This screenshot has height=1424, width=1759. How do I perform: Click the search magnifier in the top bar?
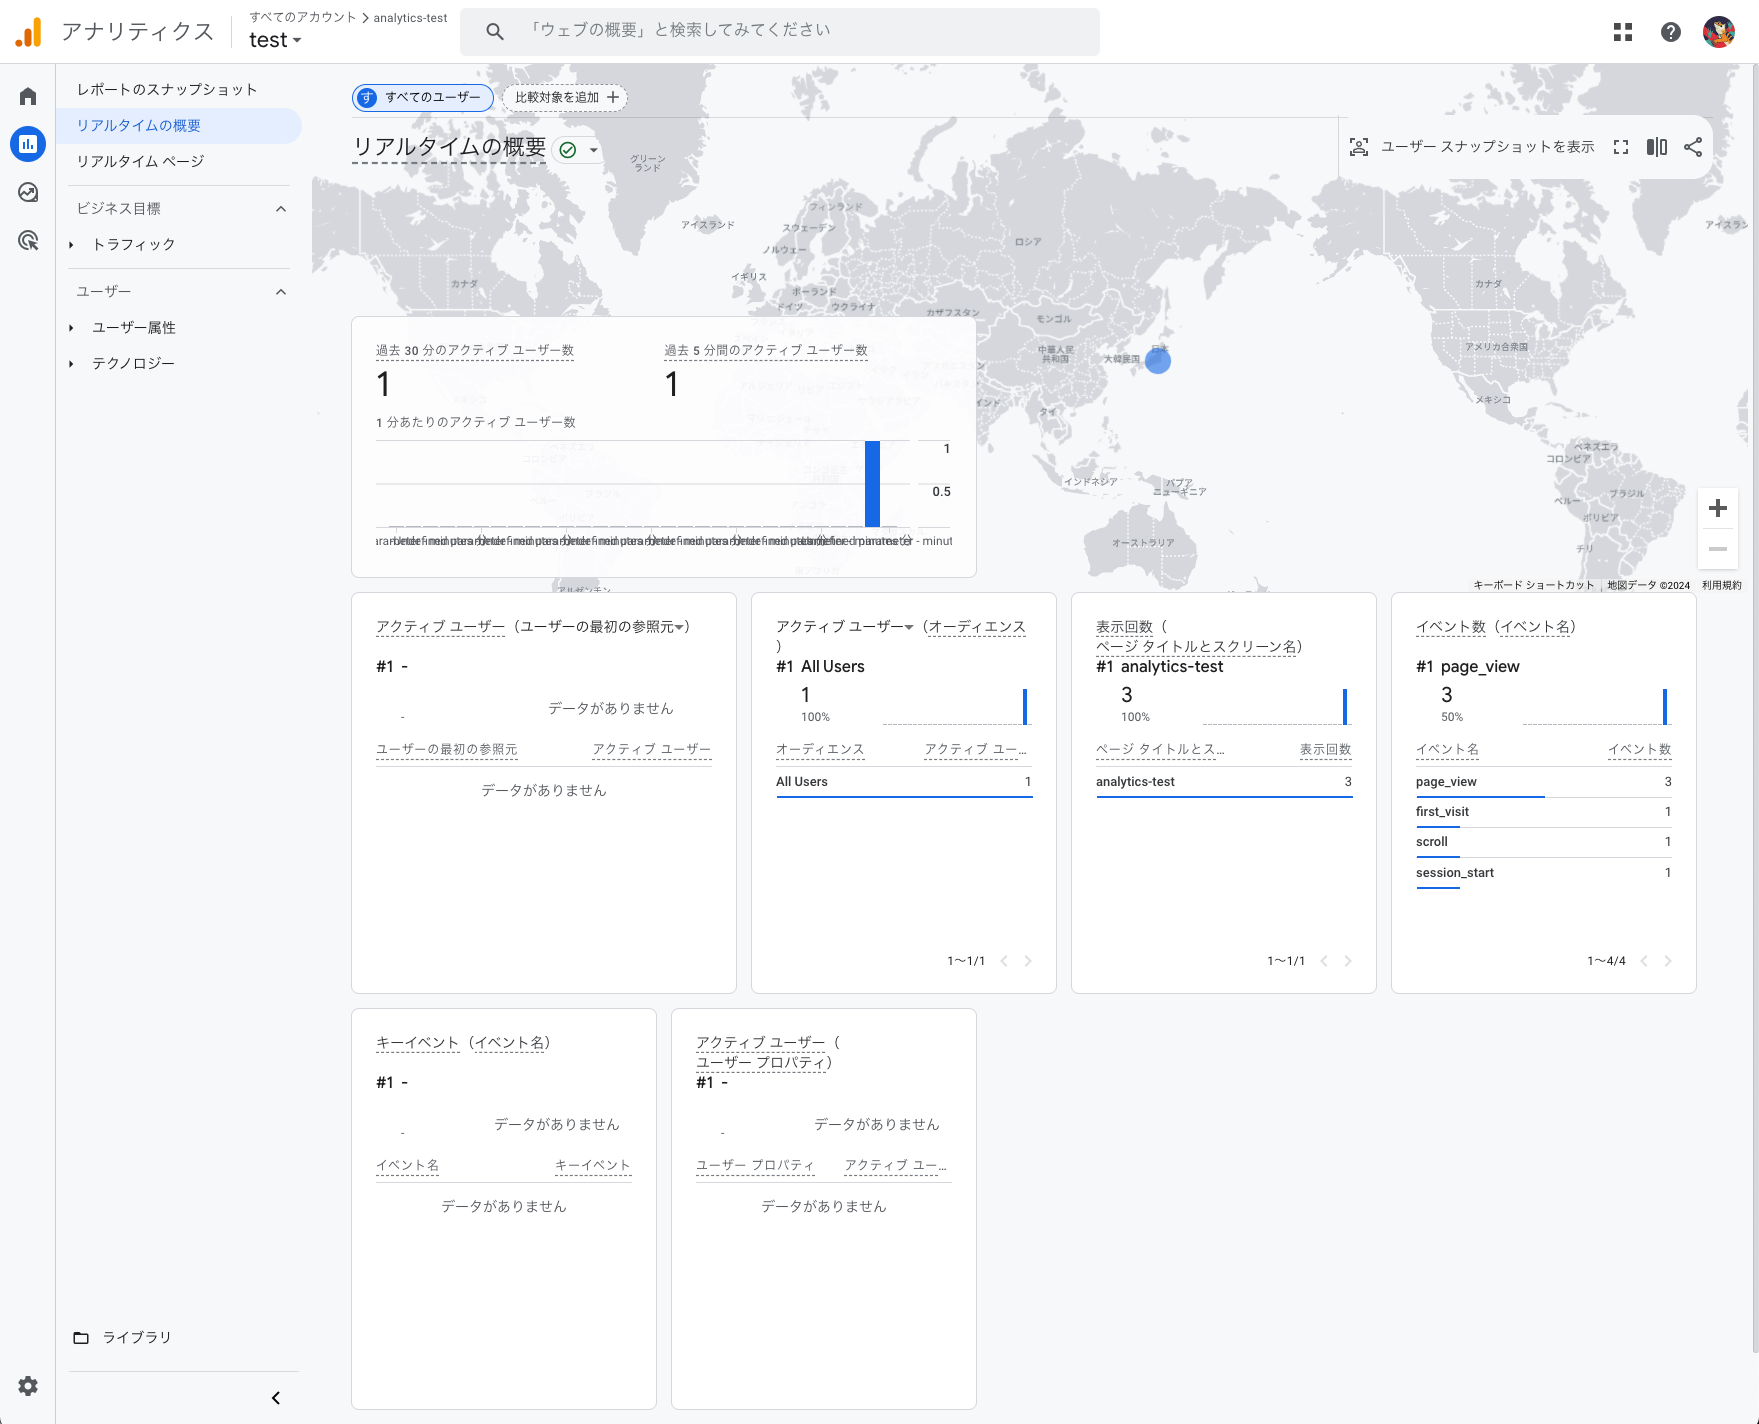tap(494, 30)
